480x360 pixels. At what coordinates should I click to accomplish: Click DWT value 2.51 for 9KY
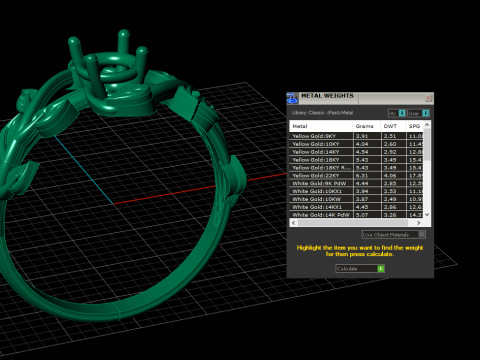tap(390, 136)
